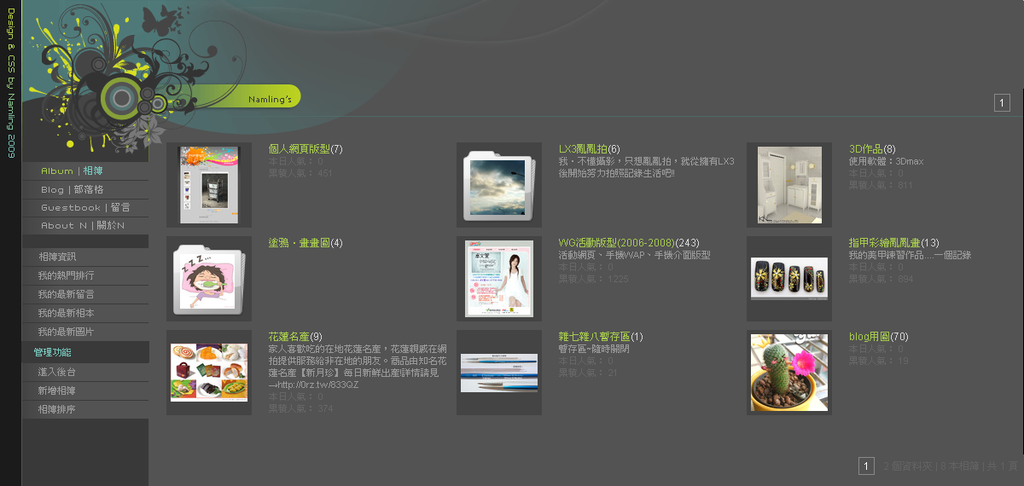Open the WG活動版型 album thumbnail
The image size is (1024, 486).
(x=499, y=278)
